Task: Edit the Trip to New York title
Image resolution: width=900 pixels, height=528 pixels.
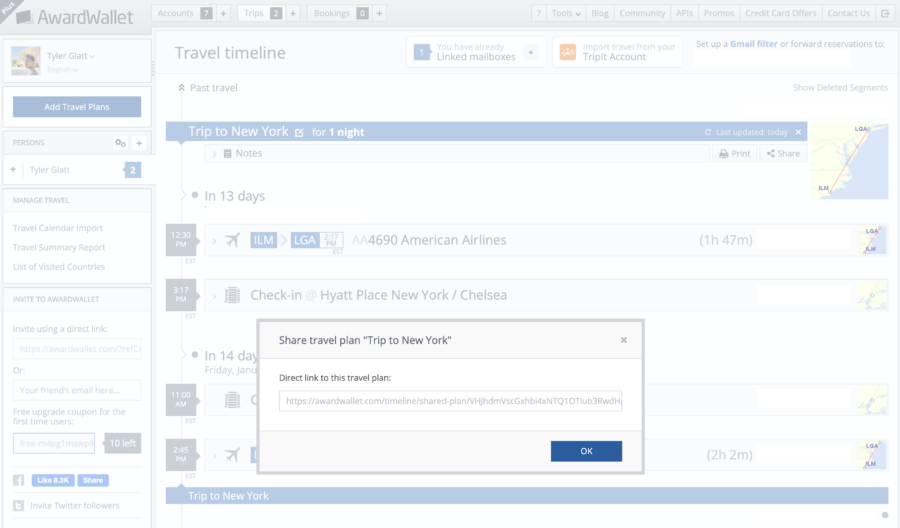Action: [x=299, y=133]
